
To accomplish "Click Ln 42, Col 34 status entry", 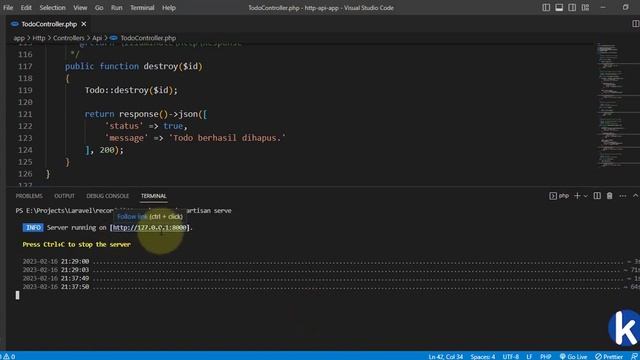I will 446,356.
